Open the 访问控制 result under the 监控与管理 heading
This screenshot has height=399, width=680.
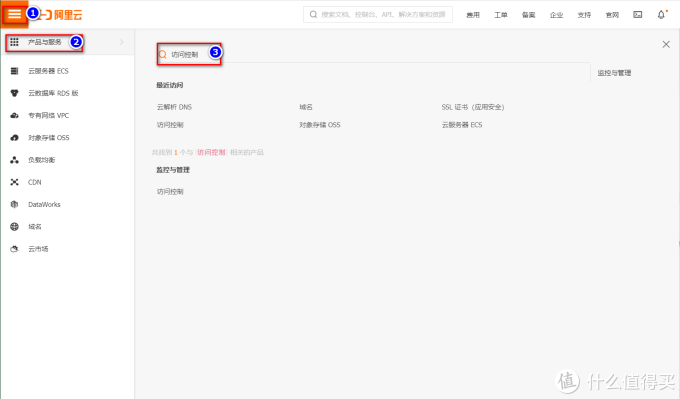coord(170,191)
